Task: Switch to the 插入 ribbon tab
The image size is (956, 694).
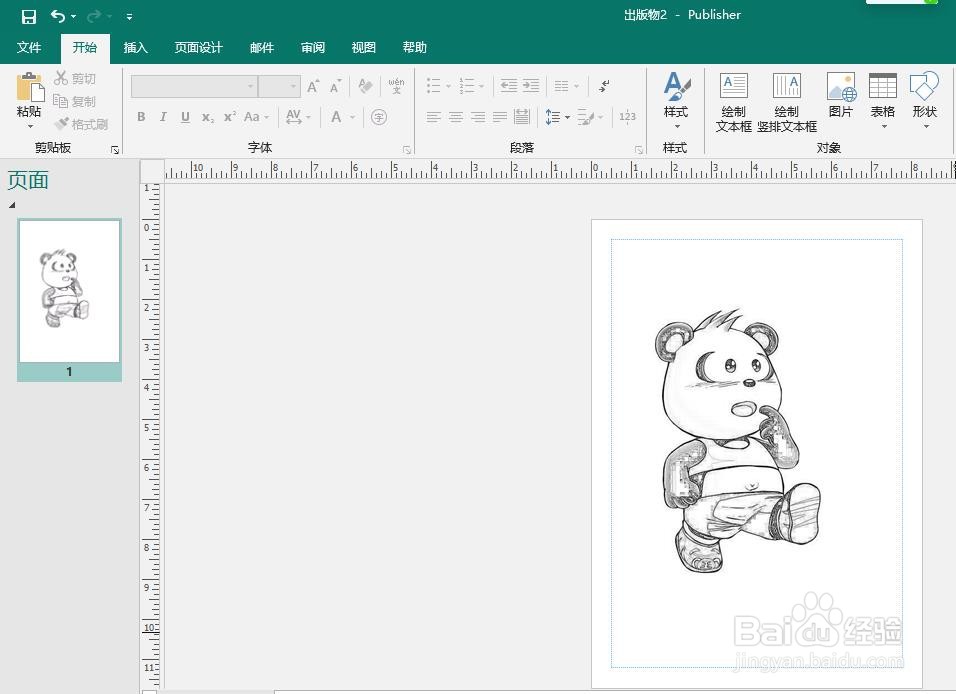Action: coord(135,47)
